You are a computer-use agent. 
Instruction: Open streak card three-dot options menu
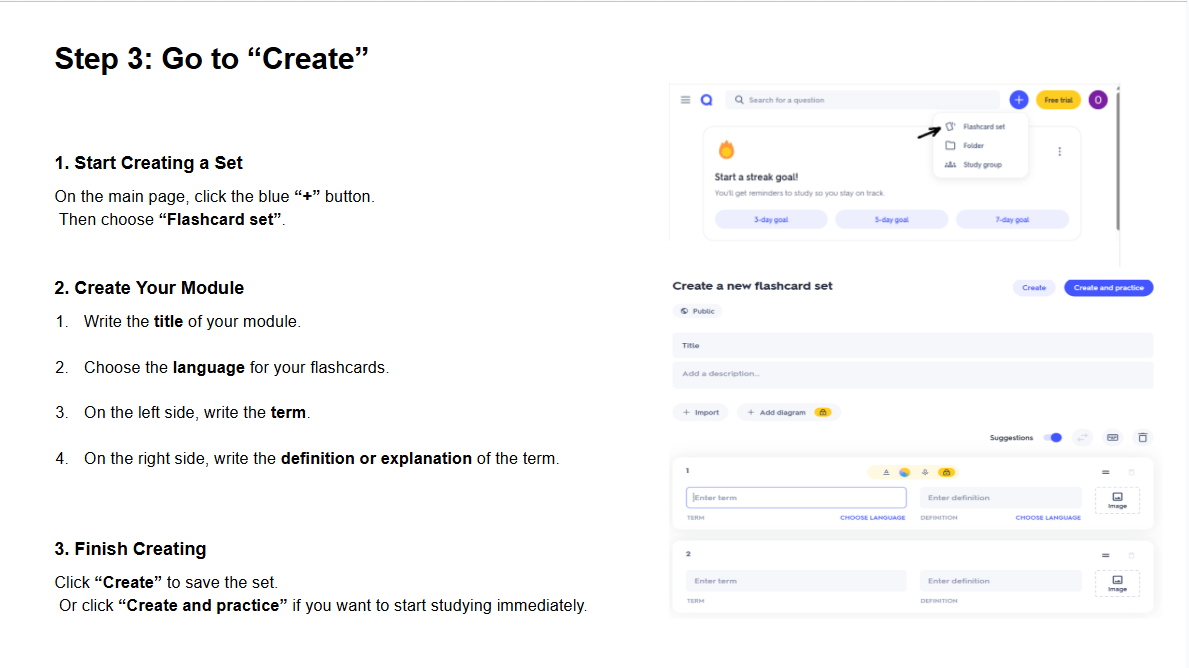pos(1059,151)
